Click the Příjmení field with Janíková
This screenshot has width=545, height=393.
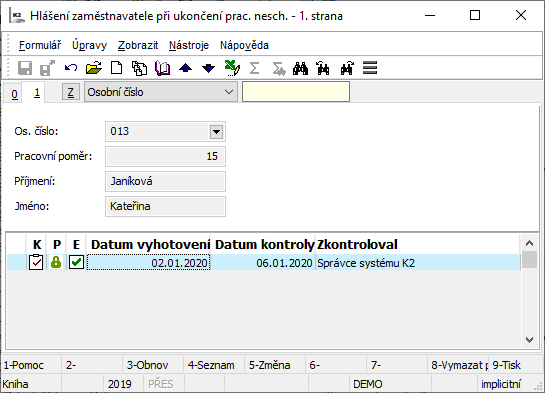click(x=165, y=181)
